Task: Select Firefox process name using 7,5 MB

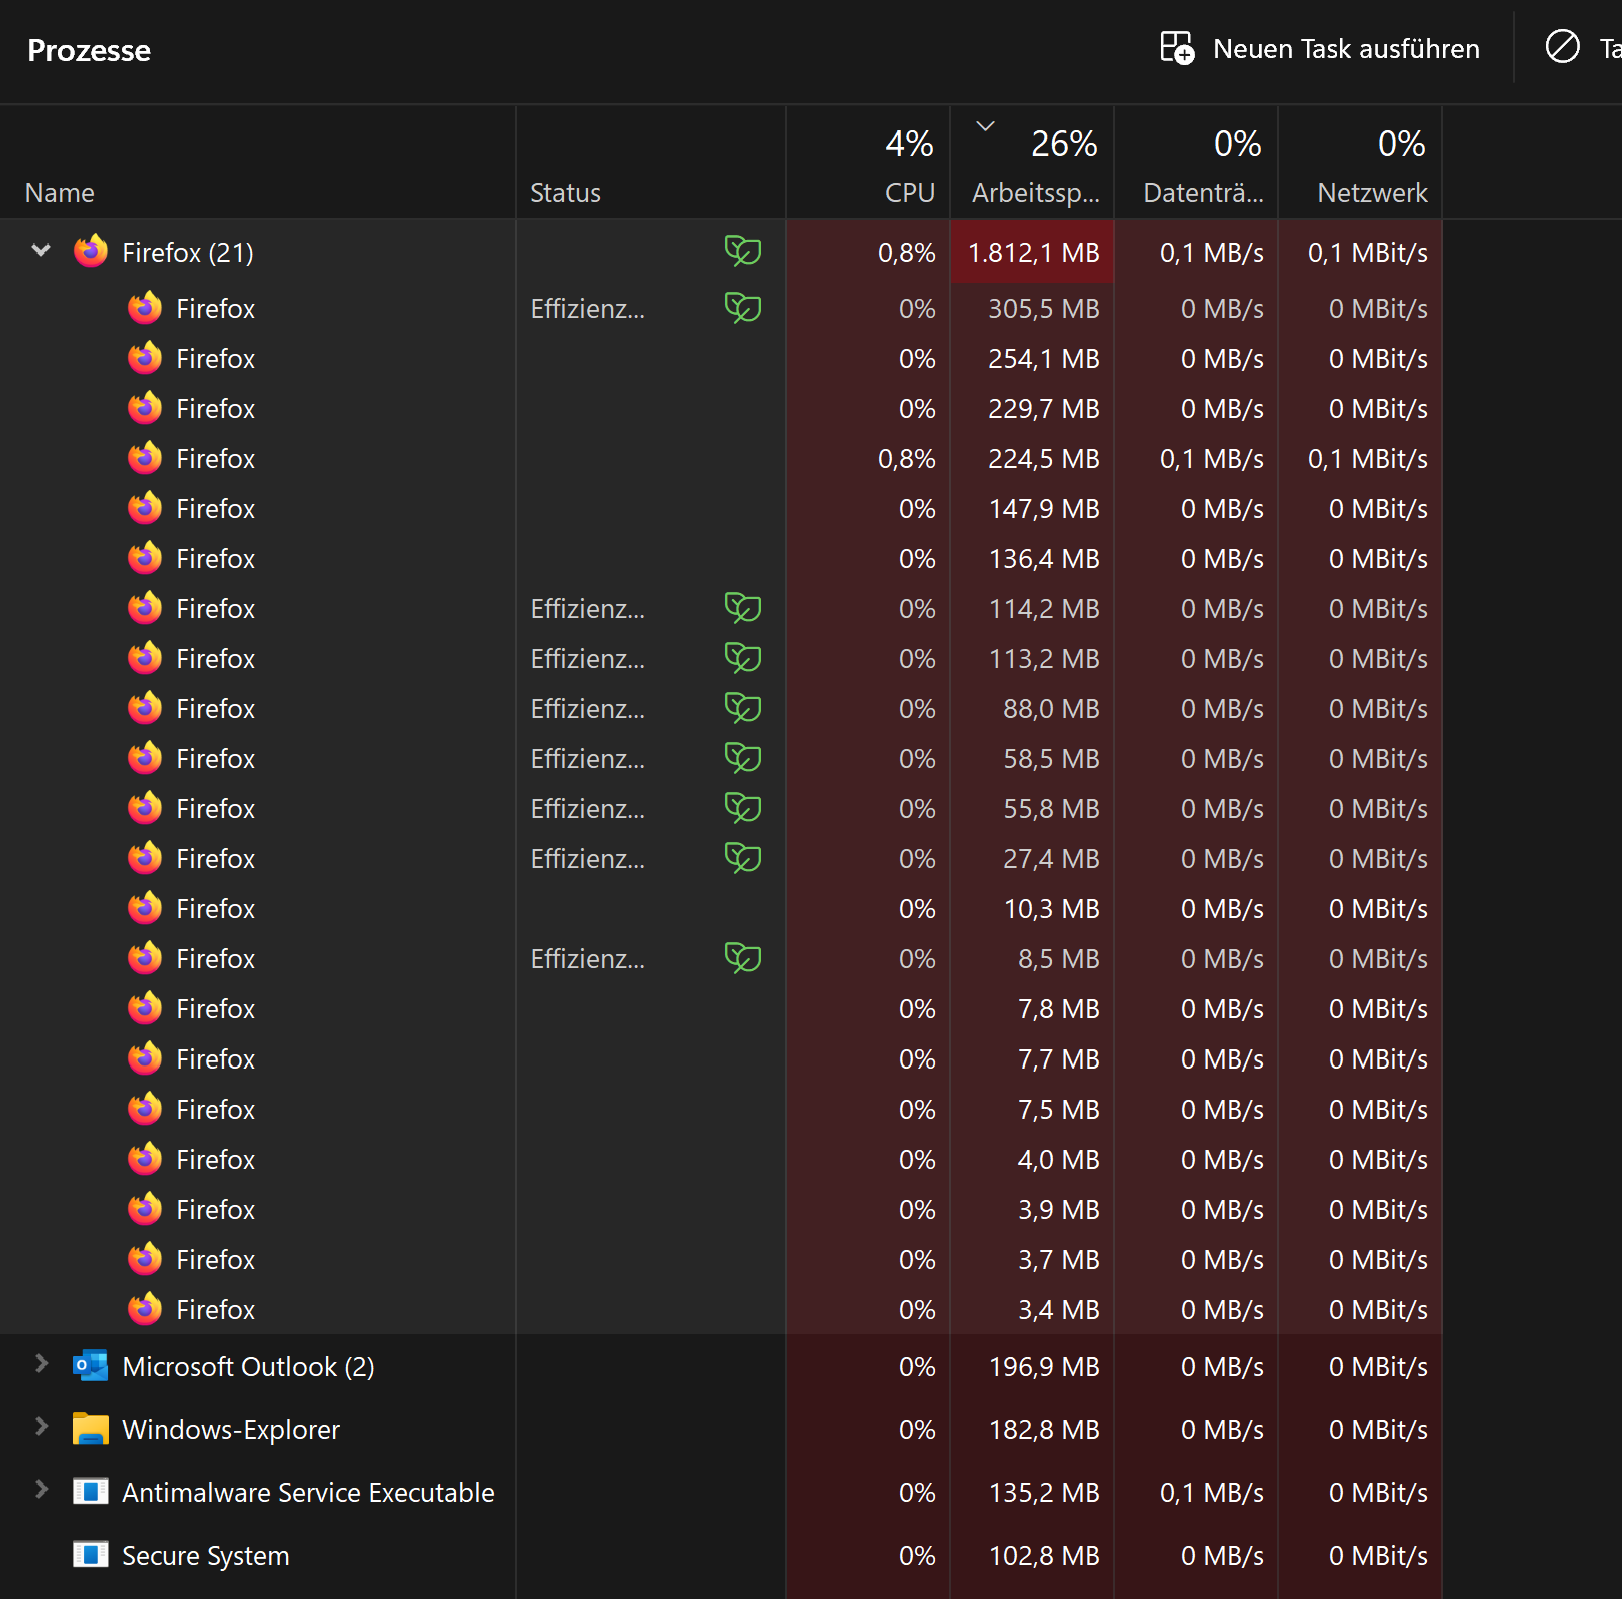Action: (215, 1110)
